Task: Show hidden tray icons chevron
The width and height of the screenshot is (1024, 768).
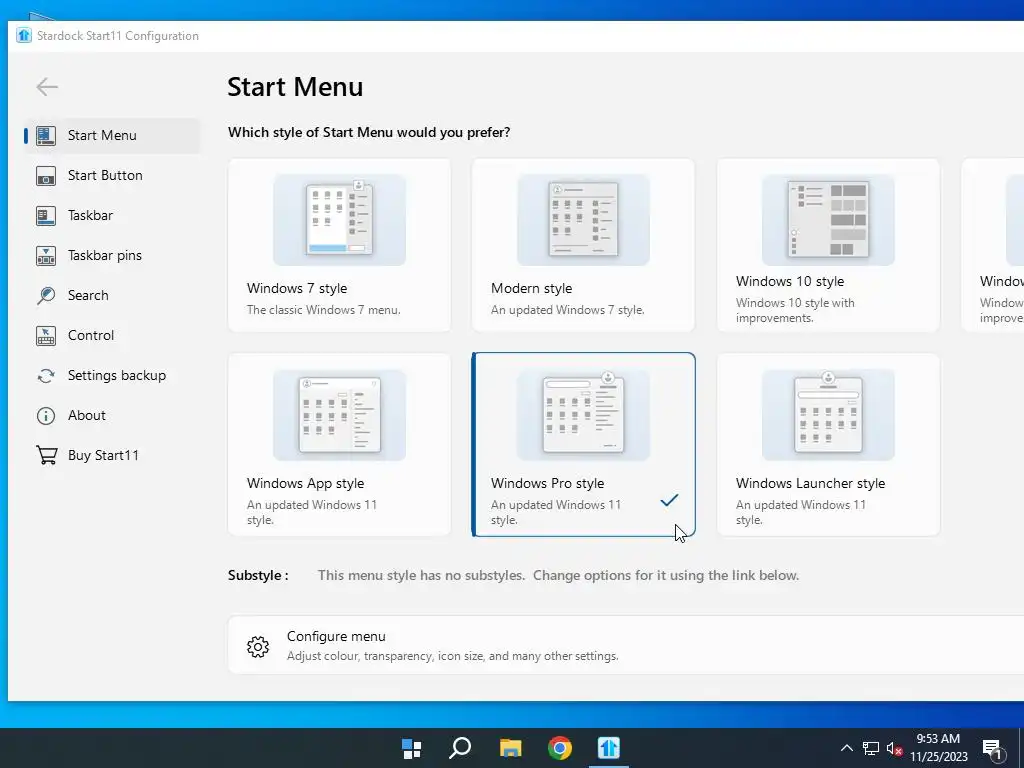Action: [x=846, y=748]
